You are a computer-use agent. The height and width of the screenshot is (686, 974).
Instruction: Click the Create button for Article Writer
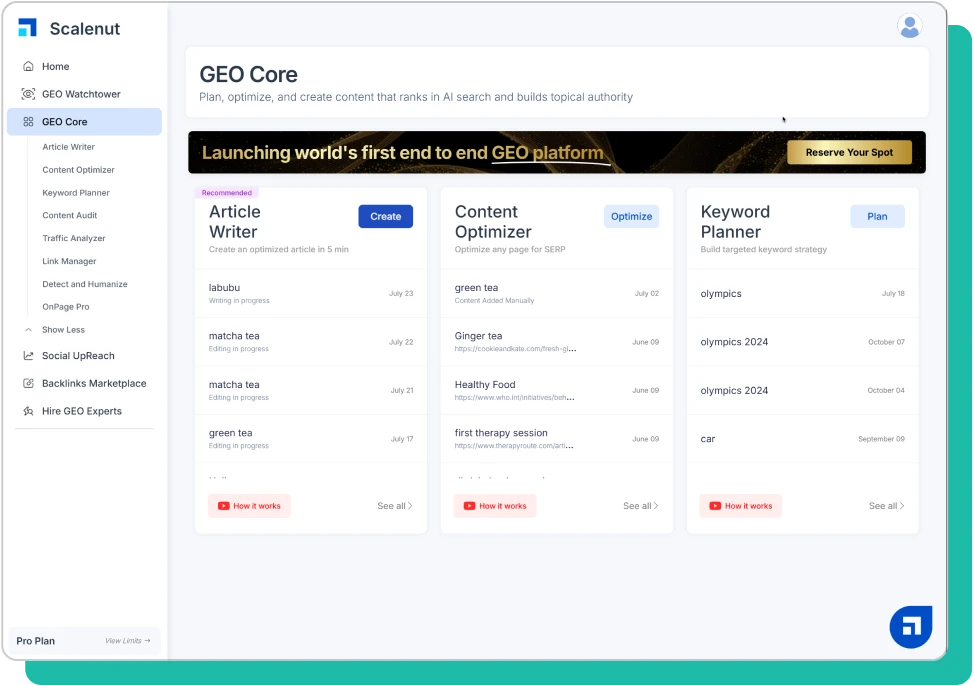coord(386,216)
